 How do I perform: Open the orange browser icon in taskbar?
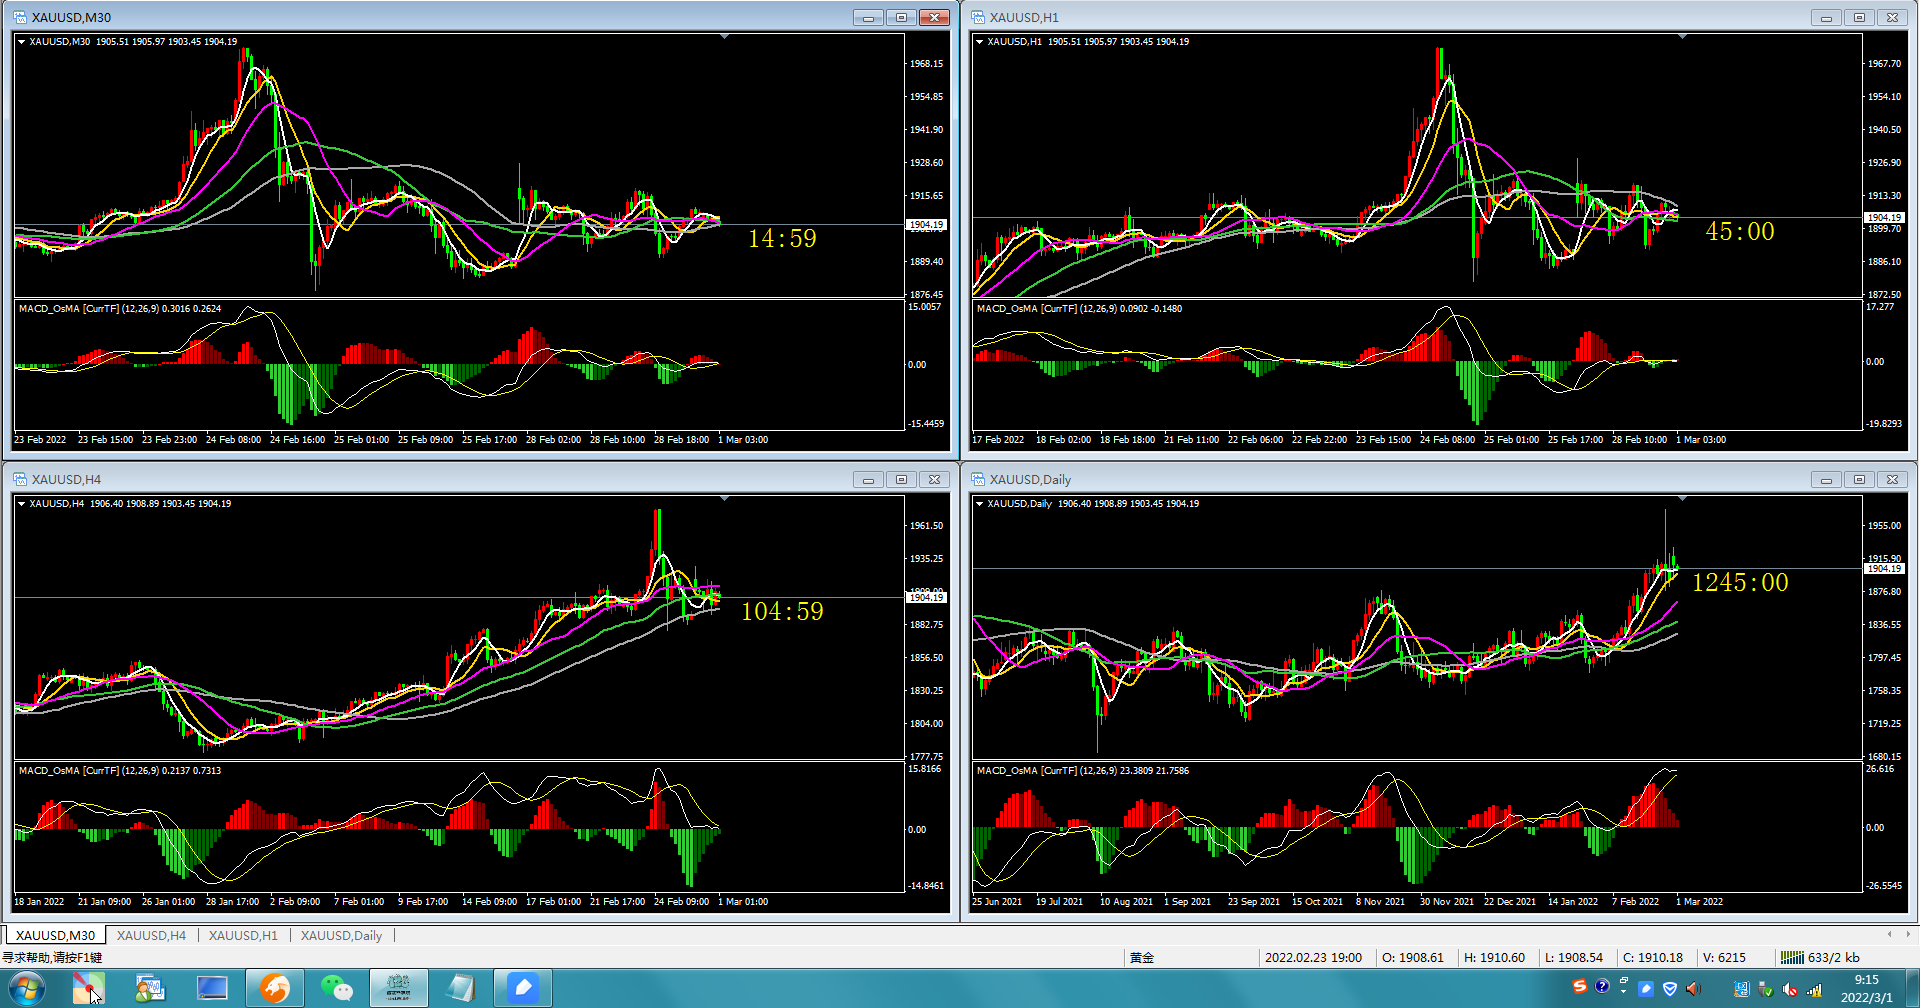click(x=274, y=989)
